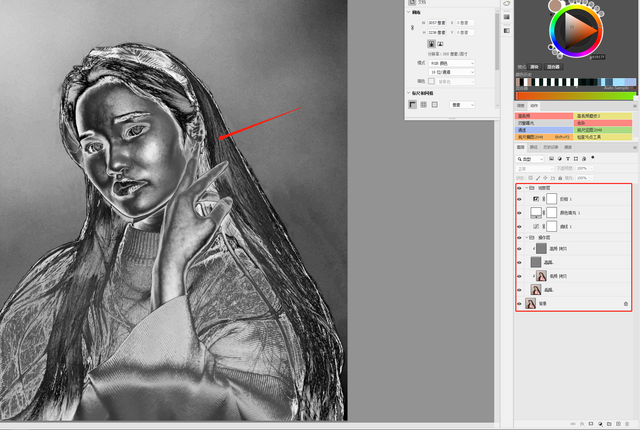Hide the 背景 (Background) layer via its eye icon
The image size is (640, 430).
[x=519, y=303]
